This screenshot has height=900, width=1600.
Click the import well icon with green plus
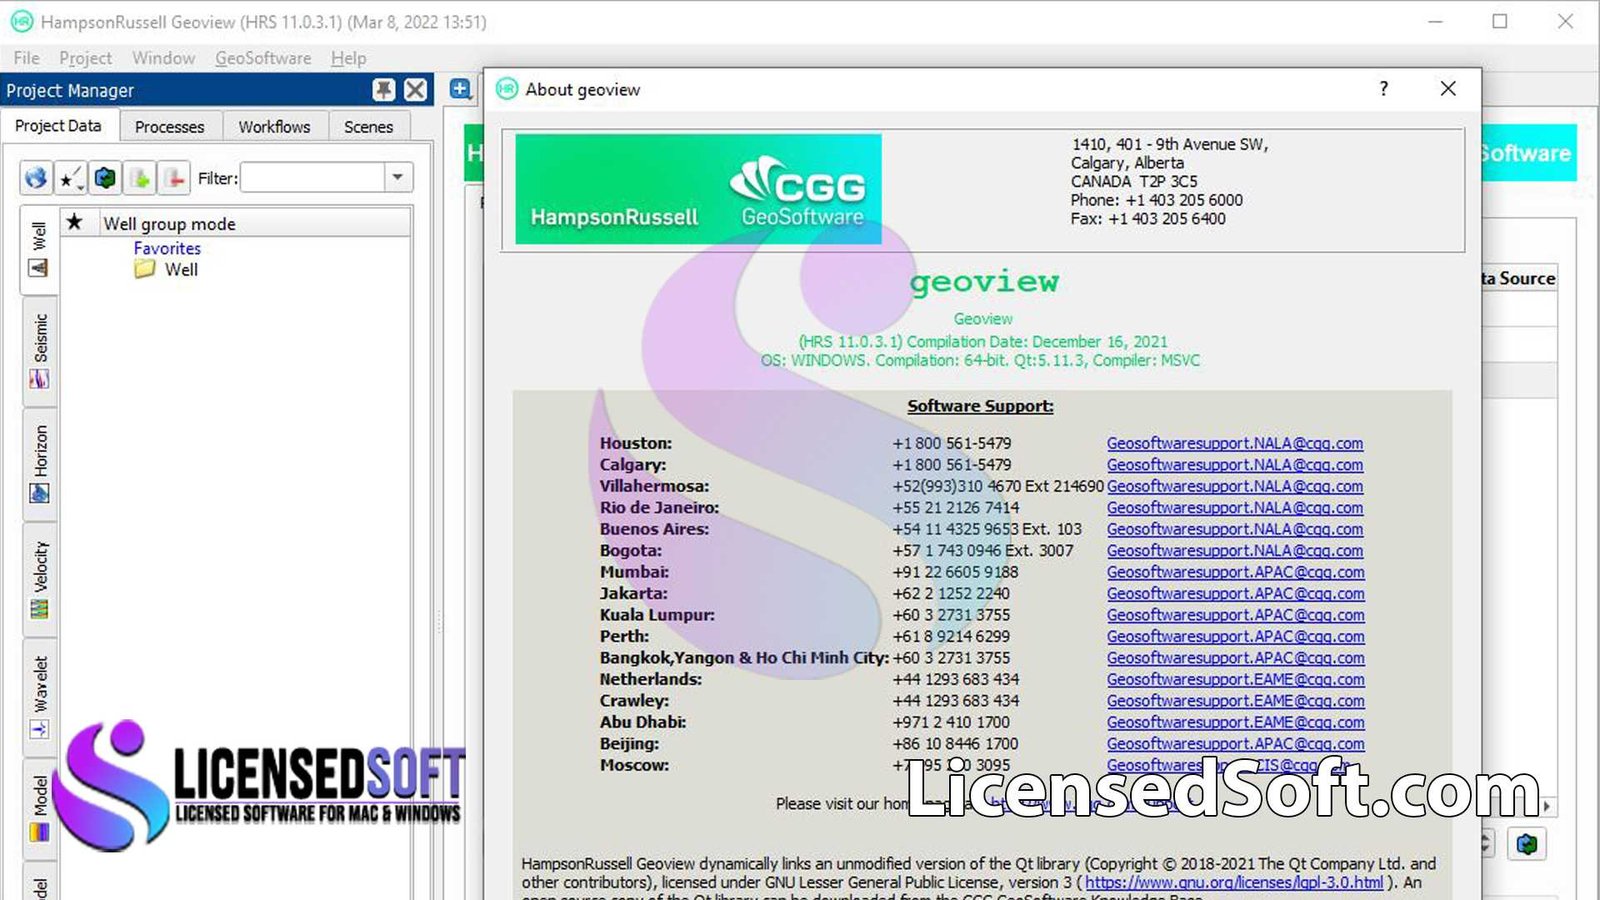click(142, 178)
